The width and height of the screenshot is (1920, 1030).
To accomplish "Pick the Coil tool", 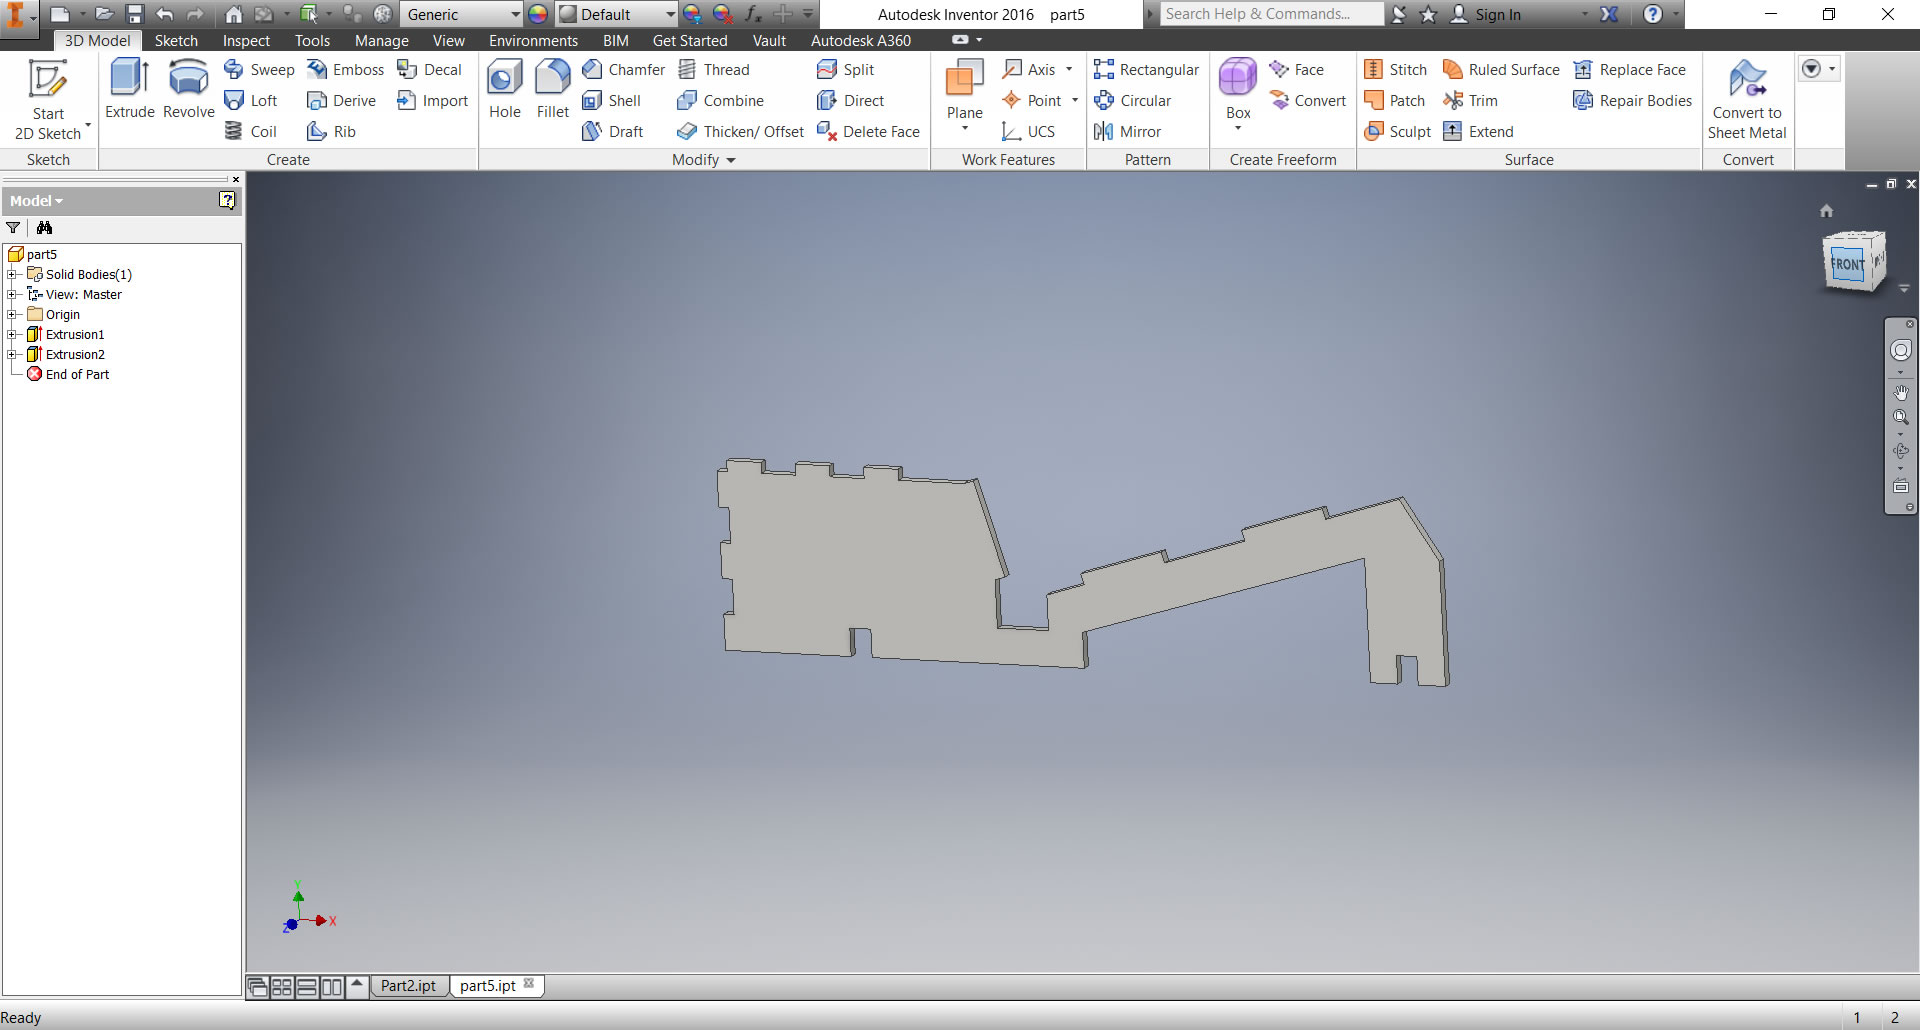I will click(x=251, y=131).
